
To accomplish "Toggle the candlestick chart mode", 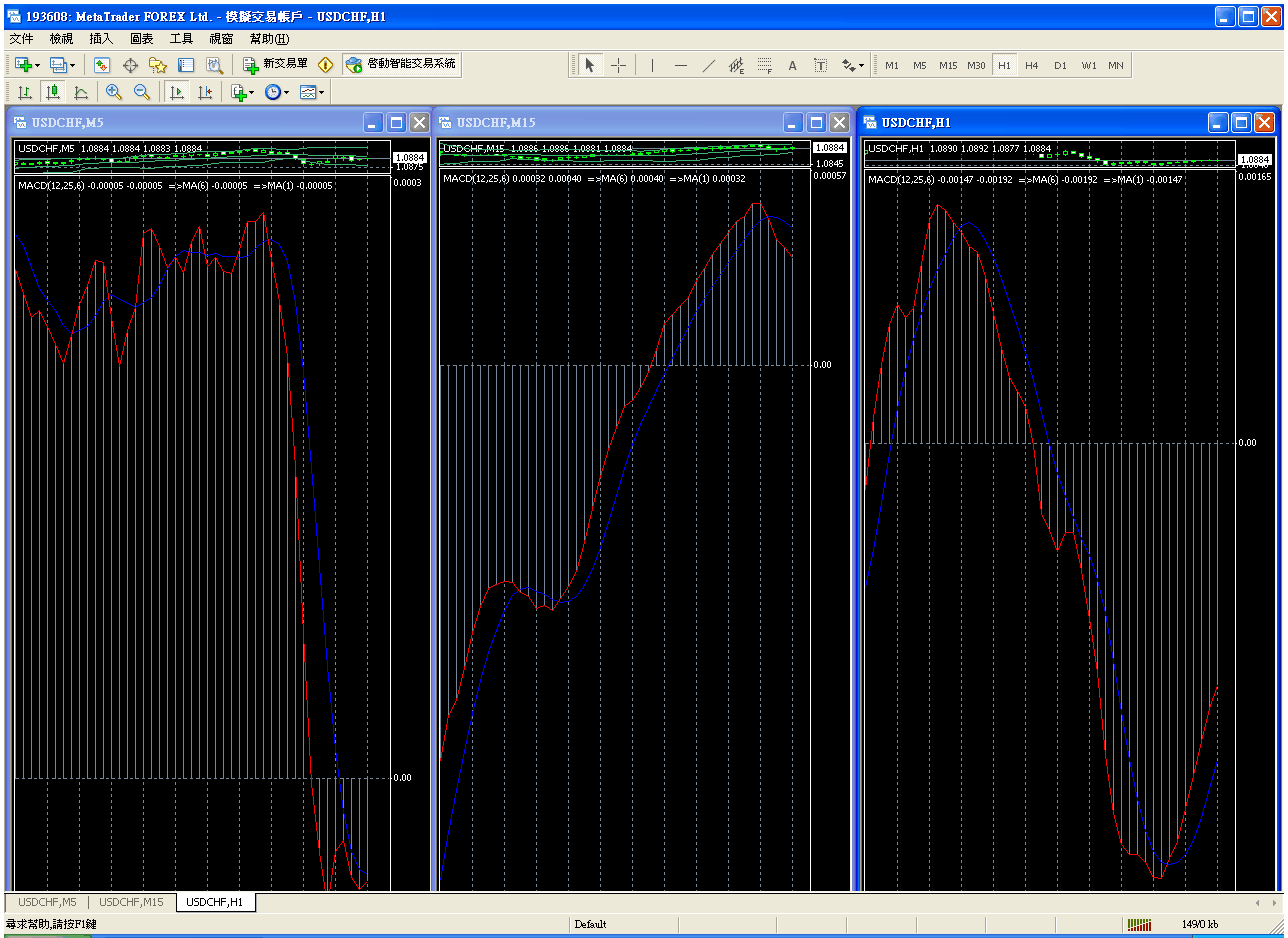I will pos(53,92).
